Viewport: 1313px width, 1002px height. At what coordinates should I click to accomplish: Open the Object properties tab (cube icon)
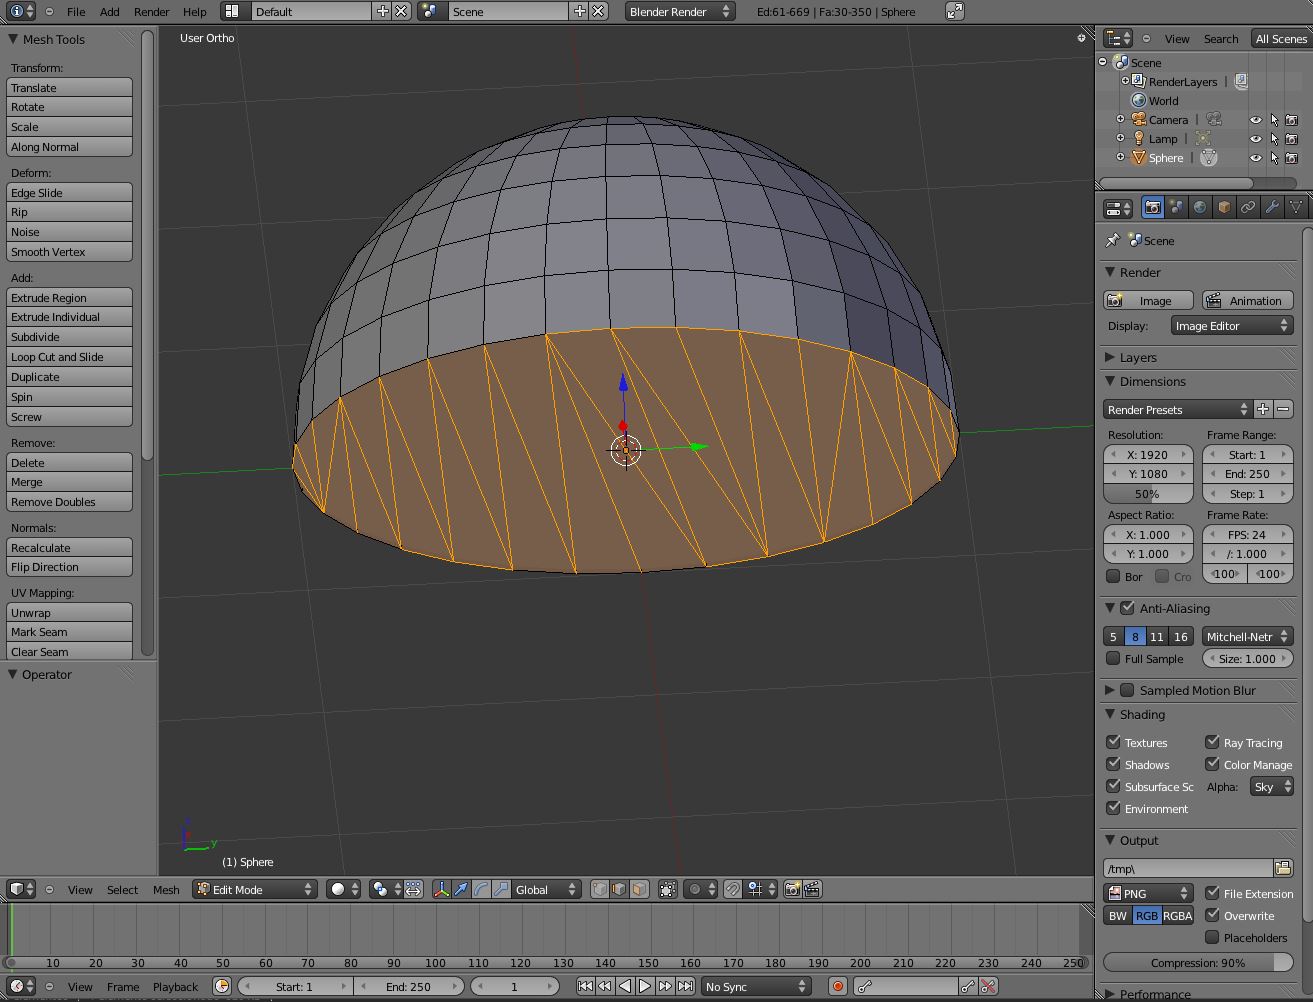[1224, 207]
